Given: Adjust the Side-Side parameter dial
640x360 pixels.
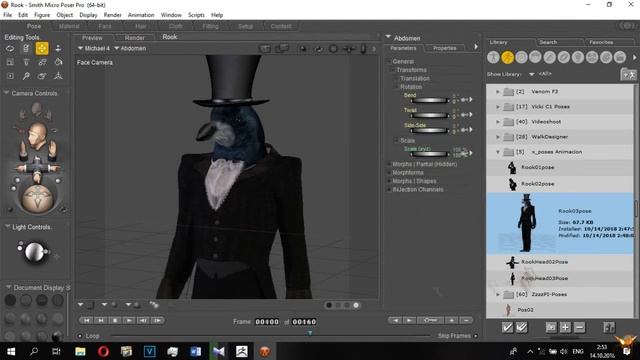Looking at the screenshot, I should coord(430,131).
